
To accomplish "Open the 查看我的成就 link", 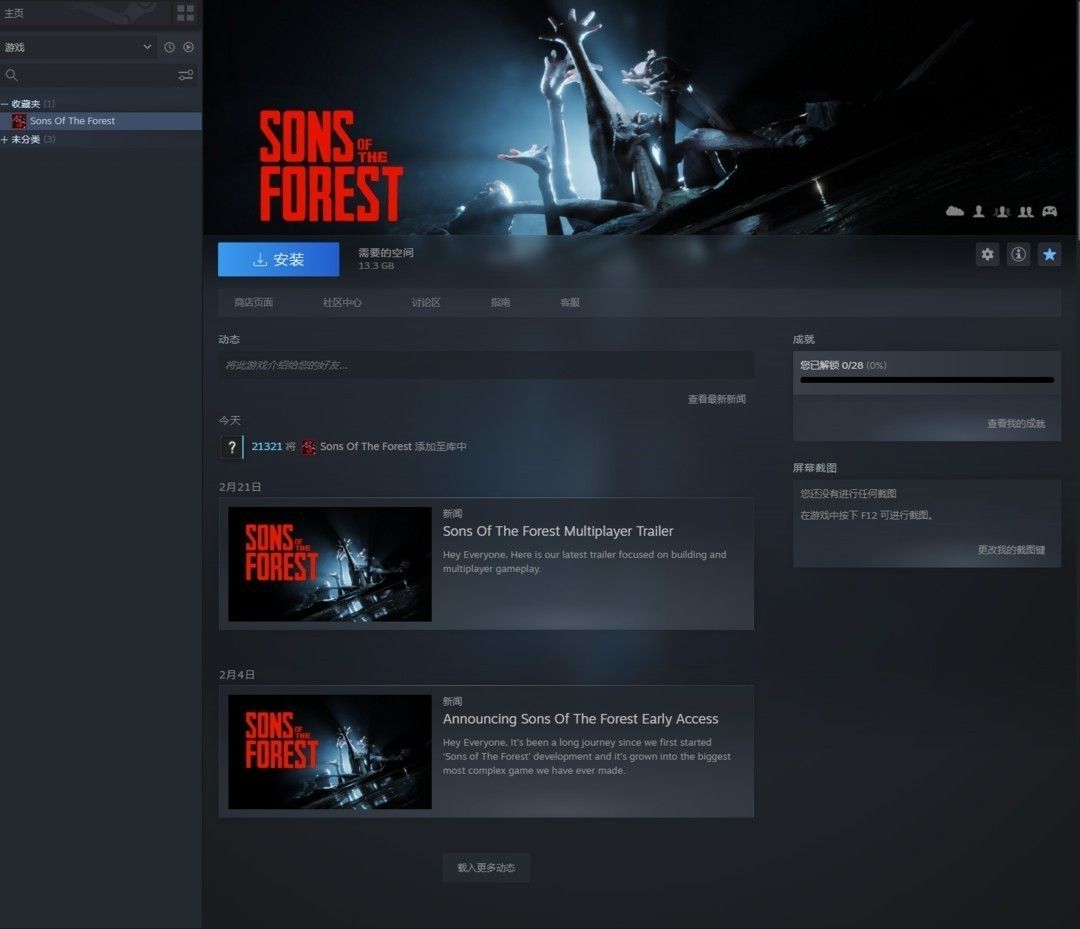I will [x=1015, y=424].
